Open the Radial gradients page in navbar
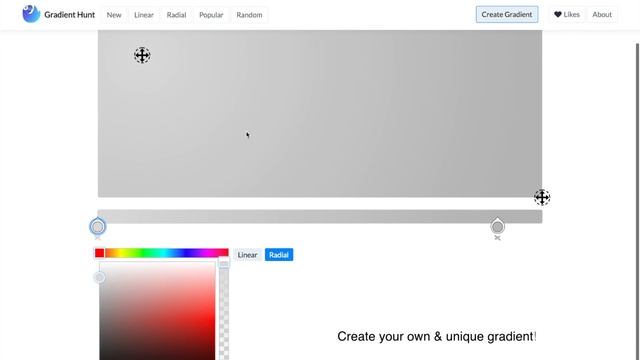The height and width of the screenshot is (360, 640). (176, 15)
